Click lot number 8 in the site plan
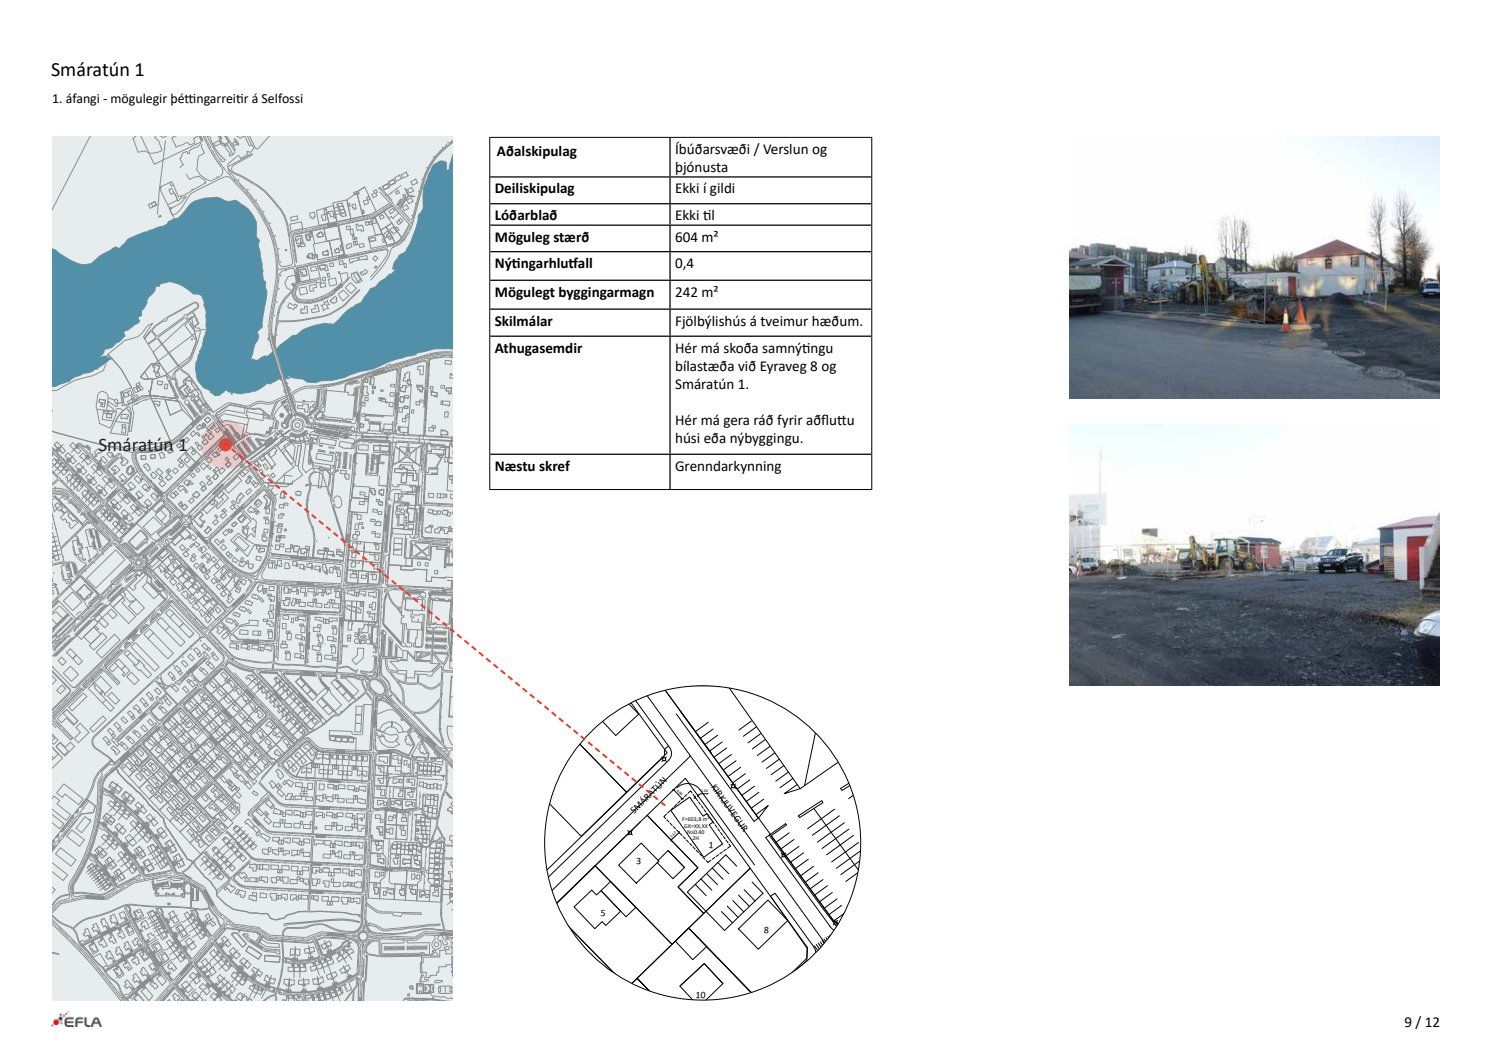 766,930
